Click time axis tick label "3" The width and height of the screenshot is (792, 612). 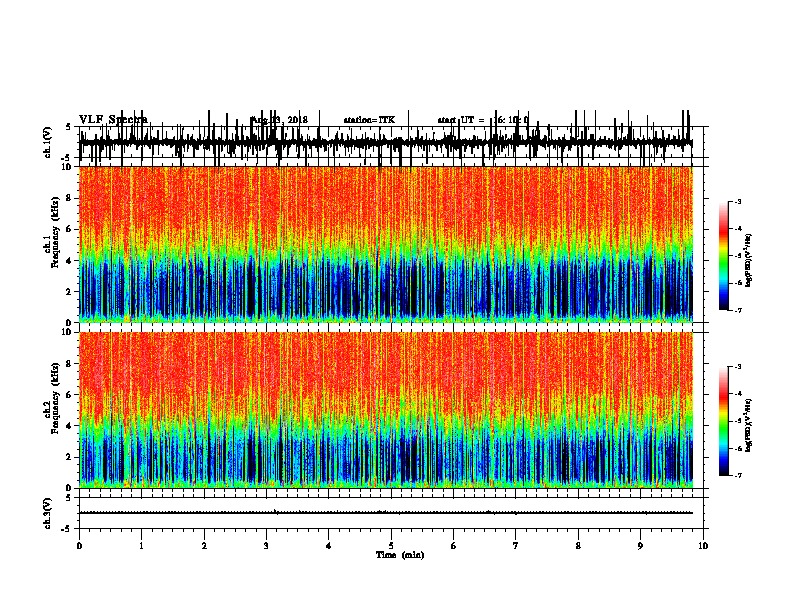[266, 546]
